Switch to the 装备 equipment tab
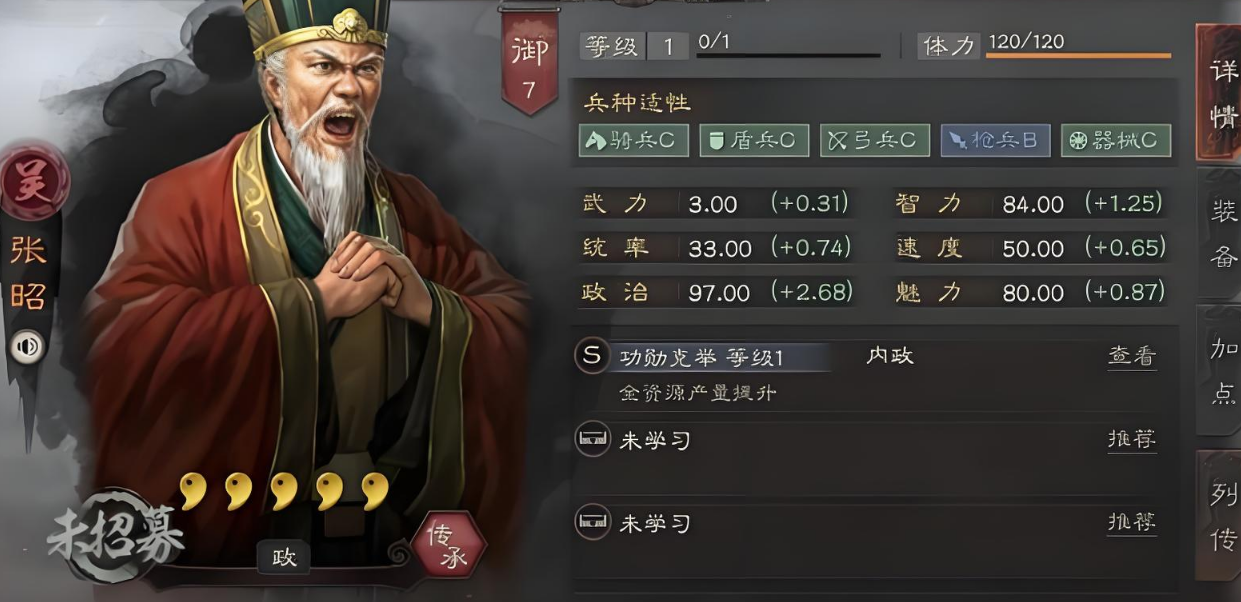 point(1220,232)
